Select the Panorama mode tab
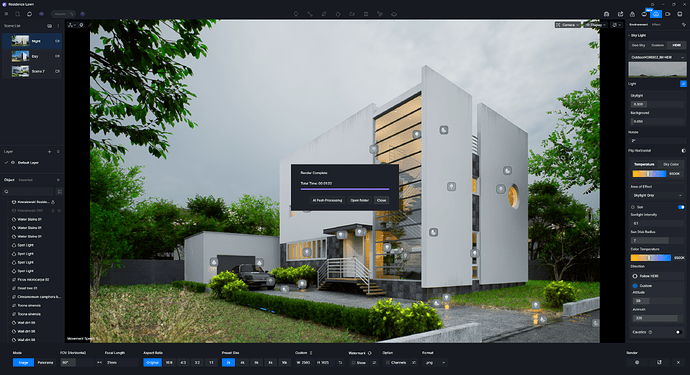Screen dimensions: 690x375 (45, 363)
